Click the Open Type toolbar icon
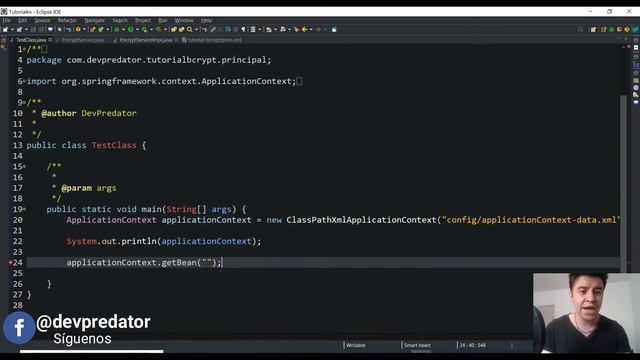This screenshot has height=360, width=640. 174,29
